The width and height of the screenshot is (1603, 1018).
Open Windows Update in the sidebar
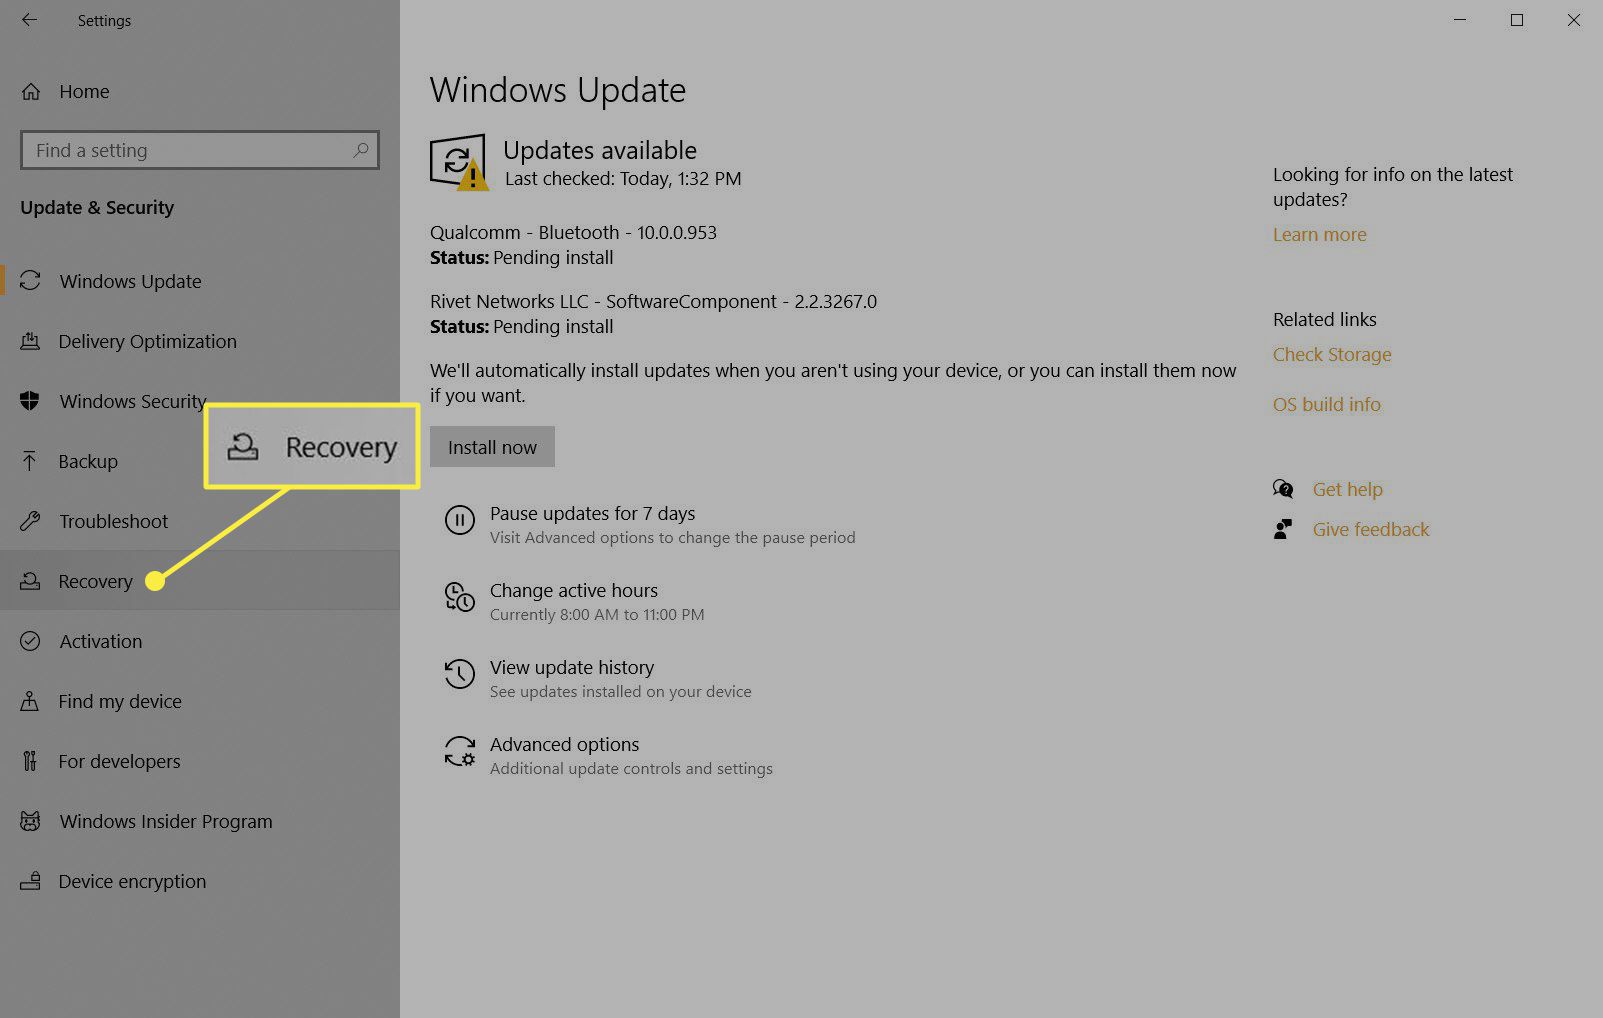click(200, 281)
